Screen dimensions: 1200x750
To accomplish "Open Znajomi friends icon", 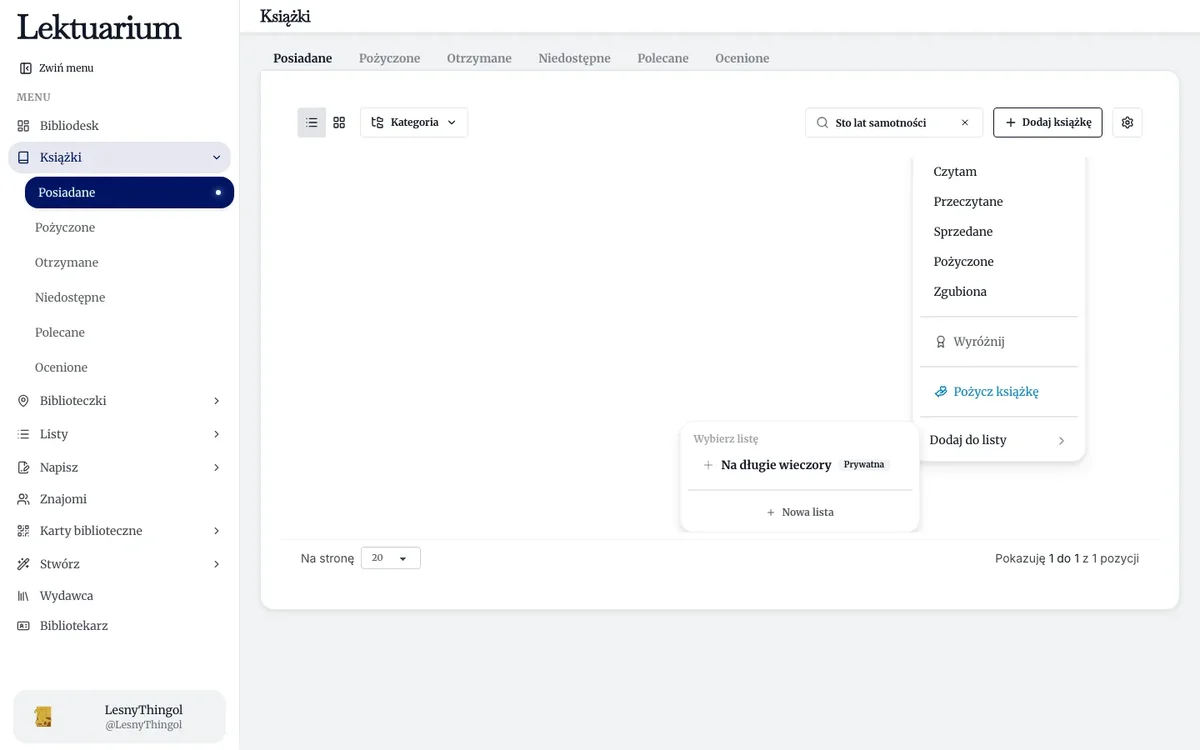I will tap(24, 499).
